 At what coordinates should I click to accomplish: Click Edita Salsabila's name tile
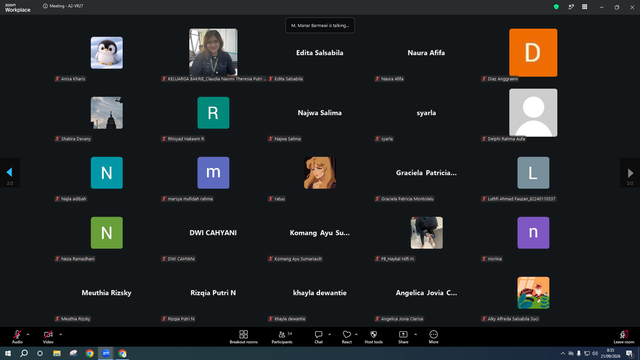(320, 53)
